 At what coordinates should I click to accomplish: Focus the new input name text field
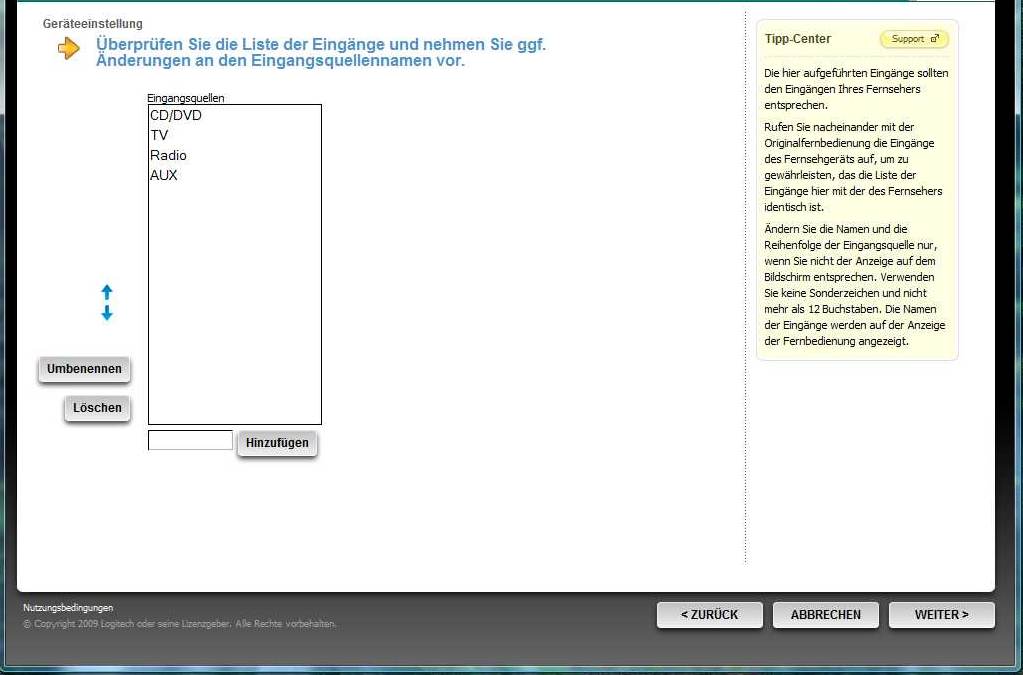(190, 440)
